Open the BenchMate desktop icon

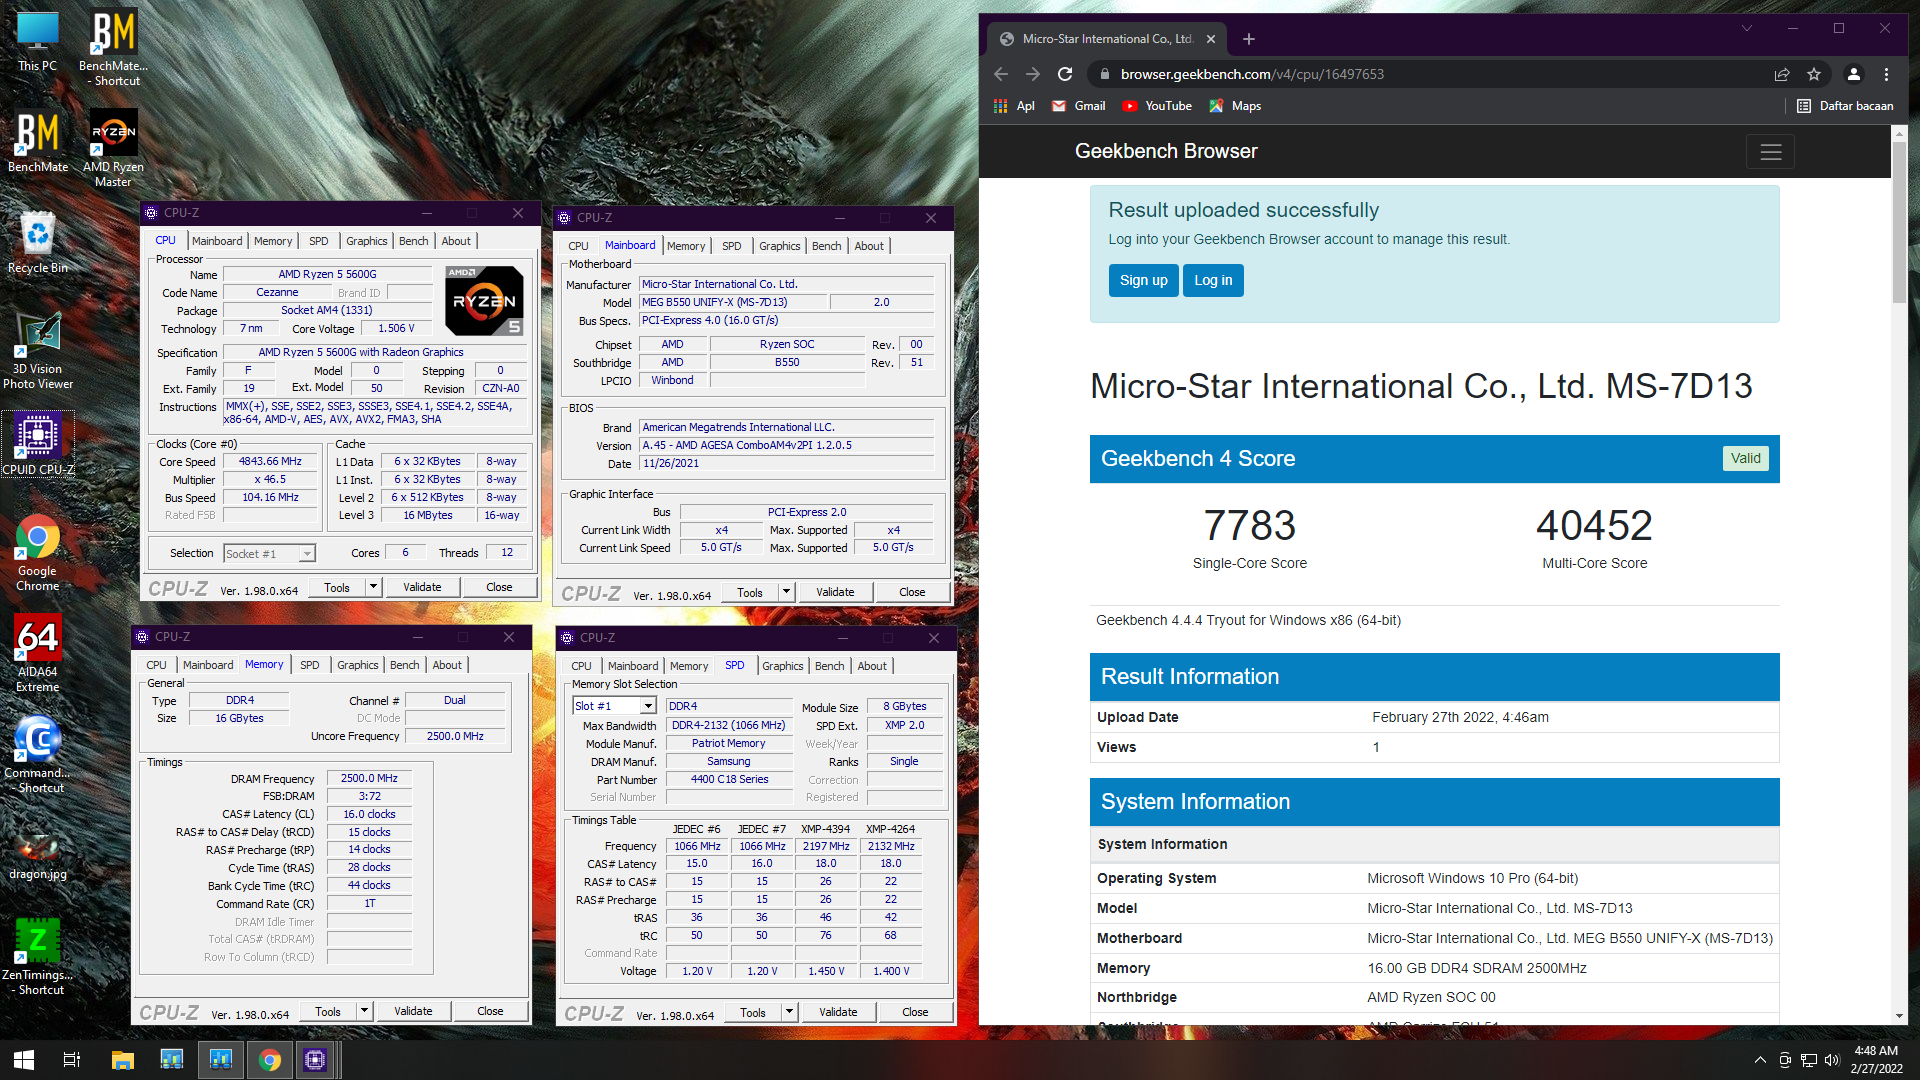[x=38, y=142]
